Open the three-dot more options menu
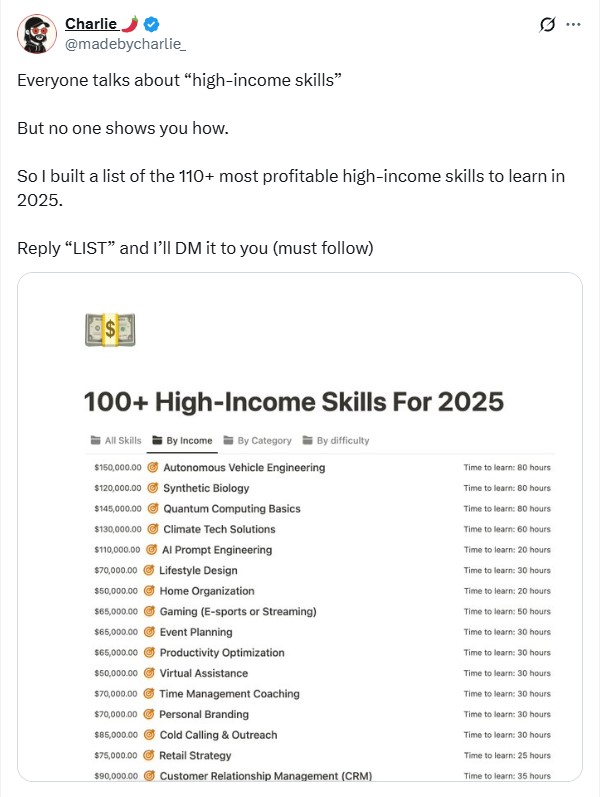Image resolution: width=601 pixels, height=797 pixels. click(x=574, y=25)
